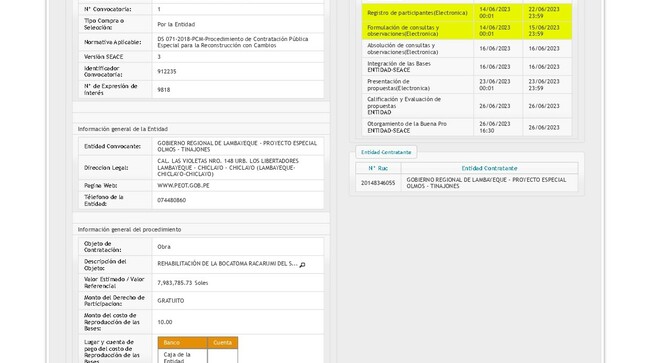The width and height of the screenshot is (645, 363).
Task: Click the Integración de las Bases row
Action: [x=466, y=67]
